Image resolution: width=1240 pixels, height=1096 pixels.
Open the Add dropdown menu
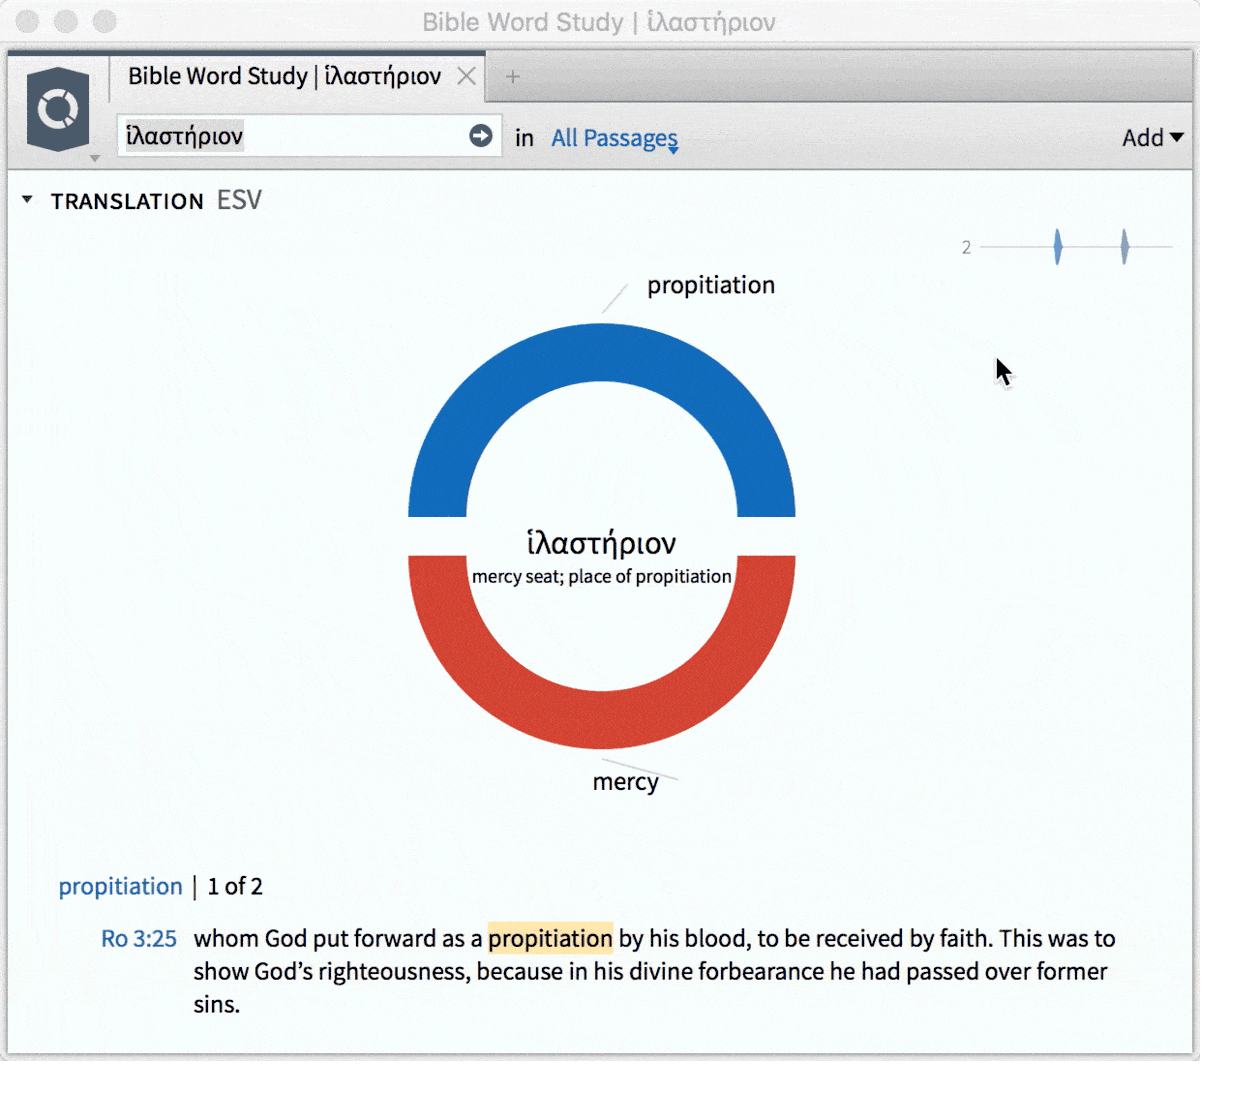point(1152,138)
